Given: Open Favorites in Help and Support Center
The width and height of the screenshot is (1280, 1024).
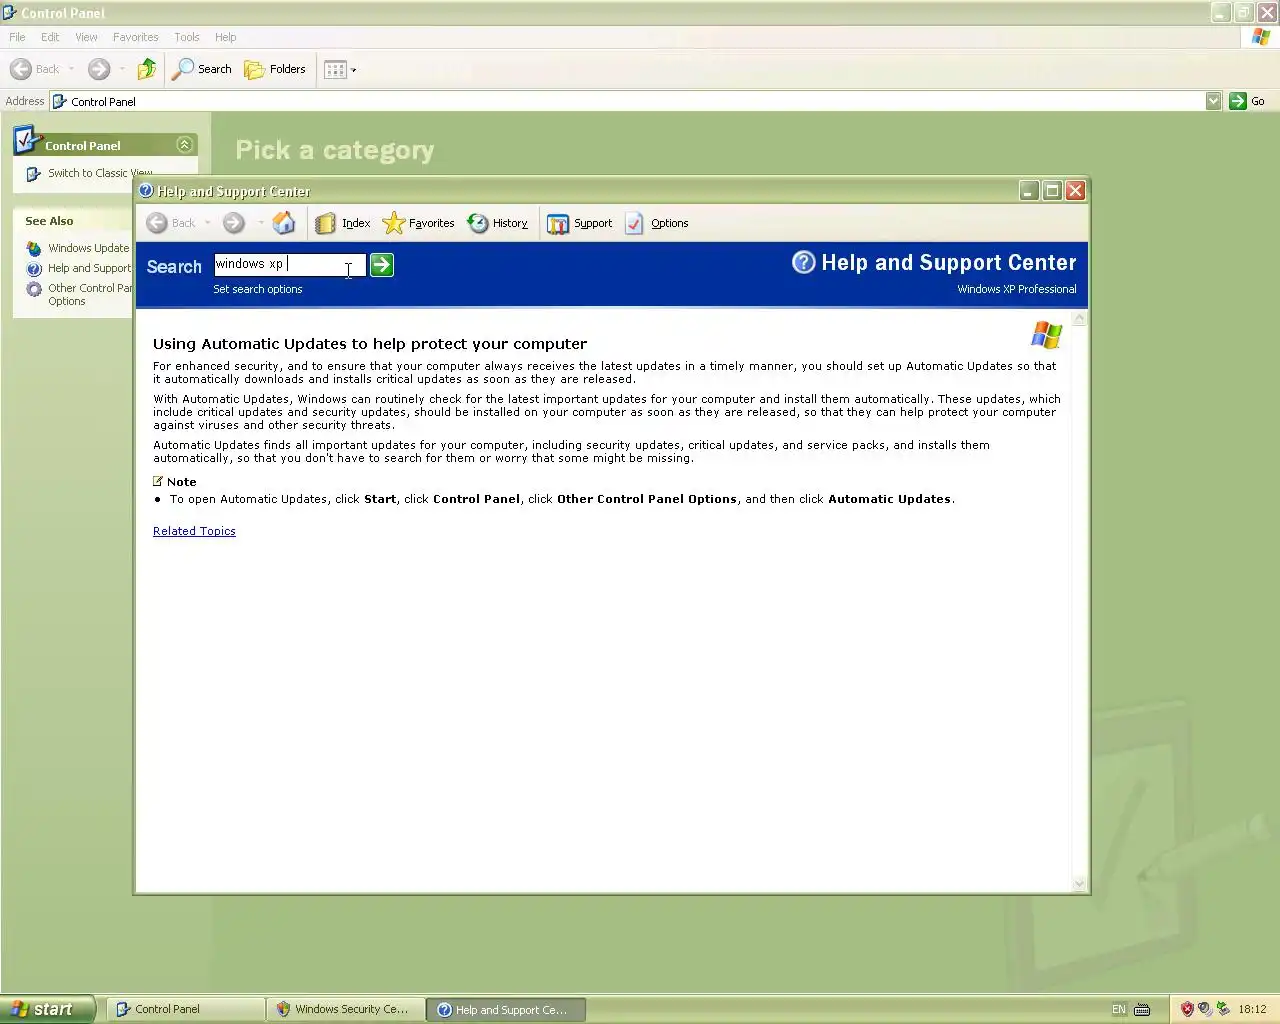Looking at the screenshot, I should point(419,223).
